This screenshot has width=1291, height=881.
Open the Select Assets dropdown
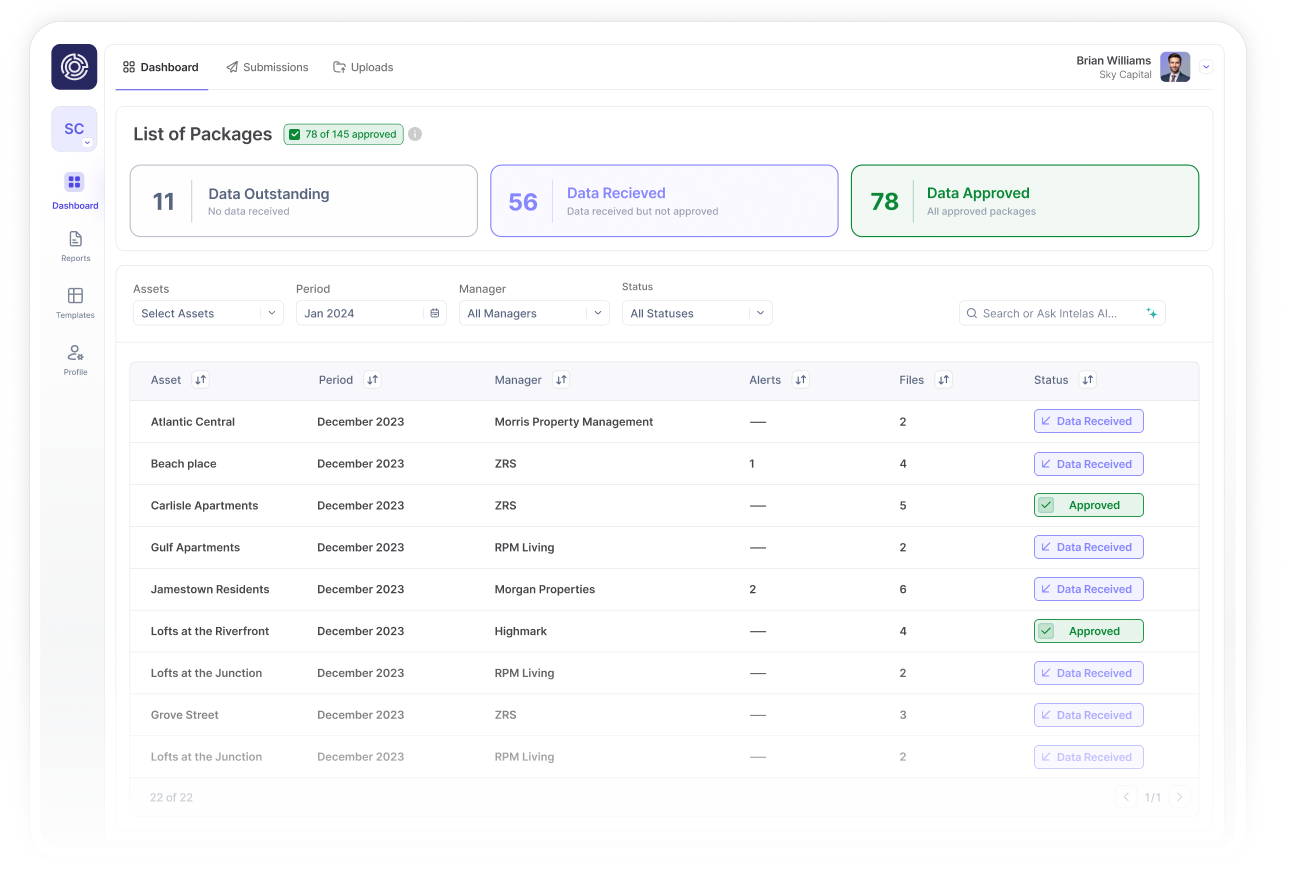pos(207,312)
